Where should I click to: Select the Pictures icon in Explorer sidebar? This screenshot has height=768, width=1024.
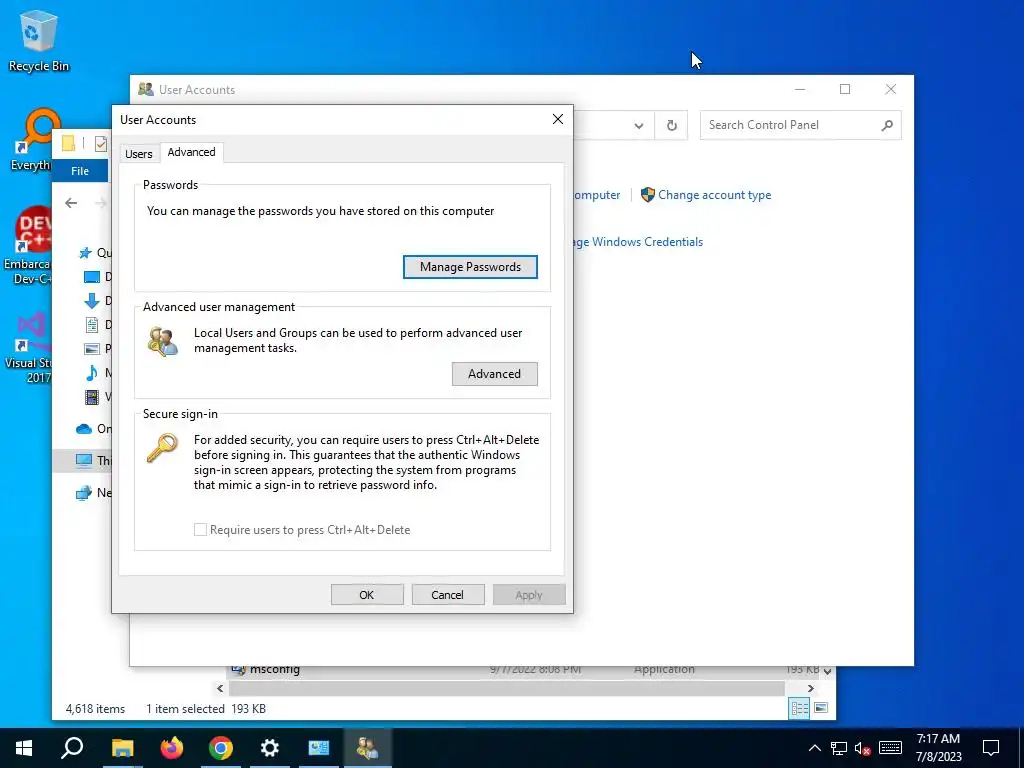point(92,349)
